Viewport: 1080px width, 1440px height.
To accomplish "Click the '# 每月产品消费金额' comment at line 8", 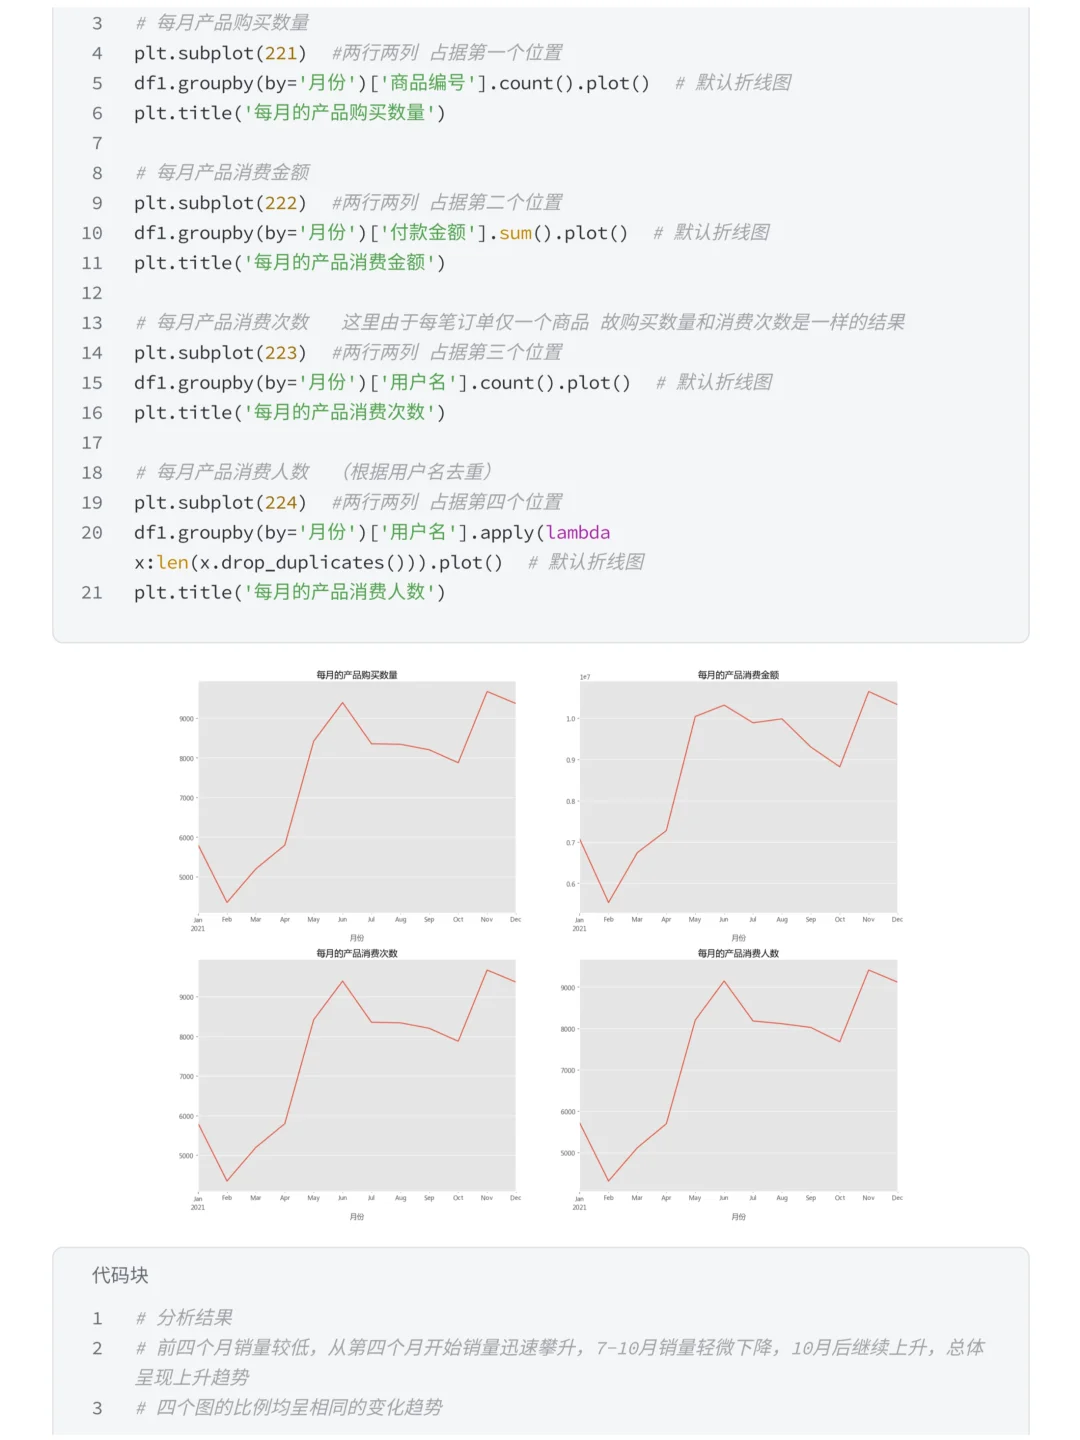I will coord(223,173).
